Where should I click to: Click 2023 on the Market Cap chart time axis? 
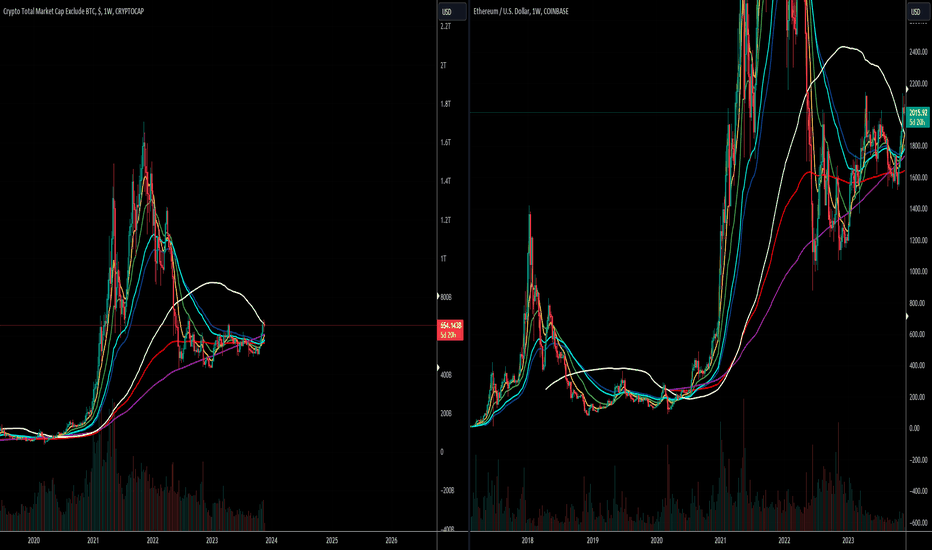click(212, 540)
